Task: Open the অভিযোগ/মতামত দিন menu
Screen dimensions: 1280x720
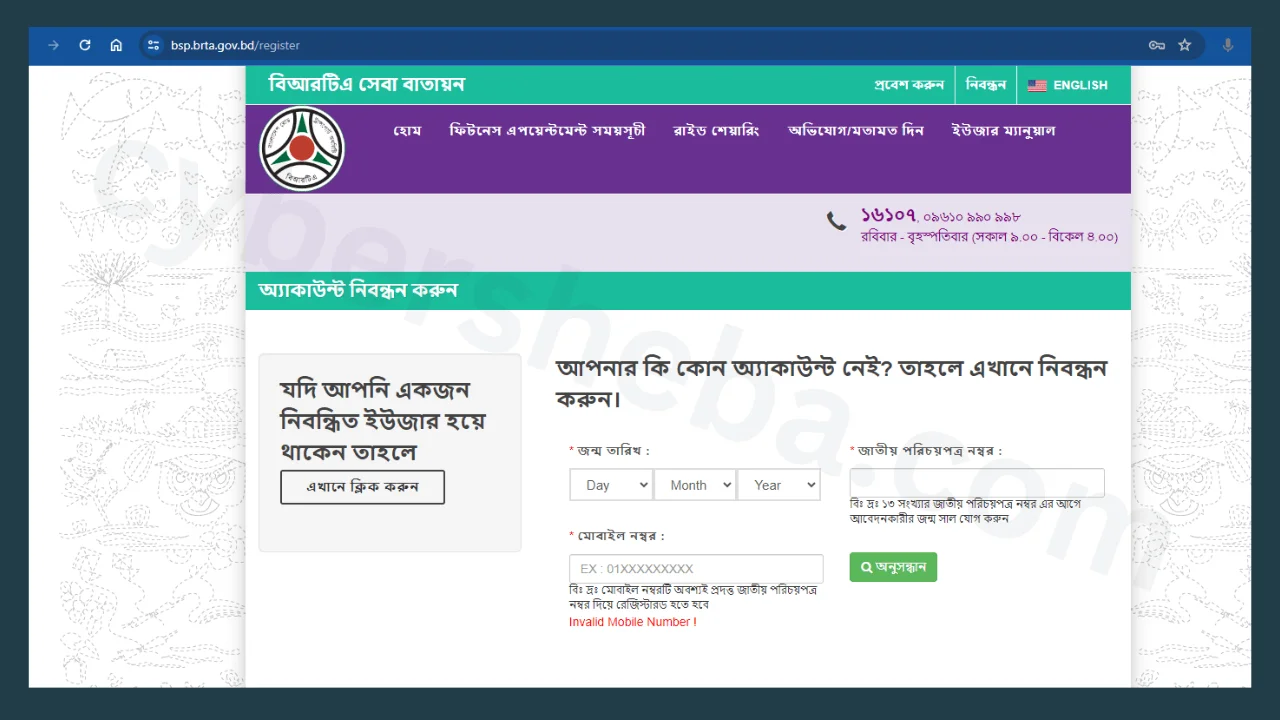Action: tap(858, 130)
